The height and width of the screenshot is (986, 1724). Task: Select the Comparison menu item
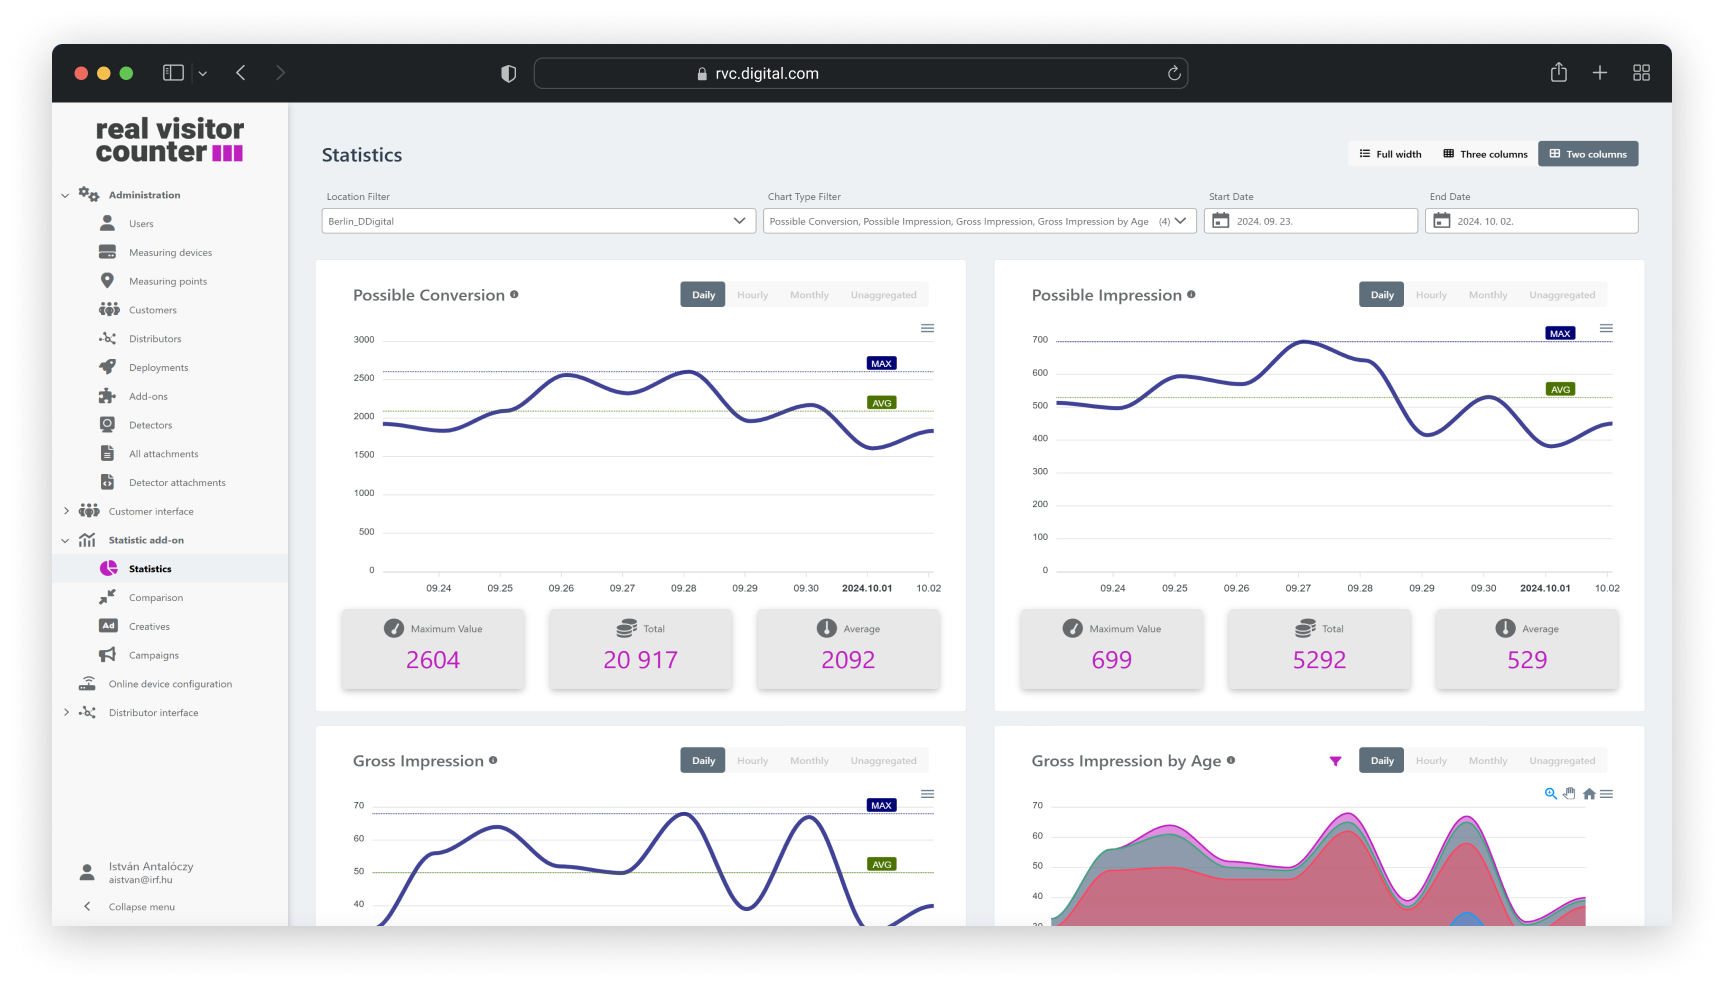pos(155,597)
